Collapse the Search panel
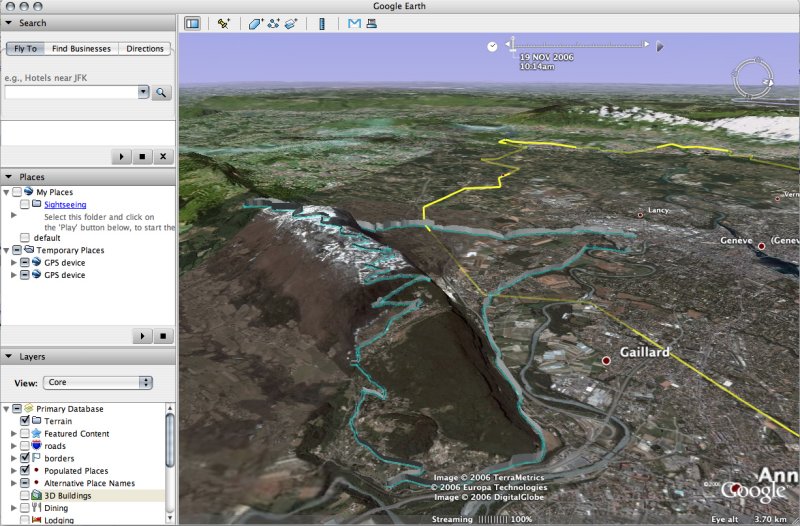Image resolution: width=800 pixels, height=526 pixels. (x=8, y=22)
